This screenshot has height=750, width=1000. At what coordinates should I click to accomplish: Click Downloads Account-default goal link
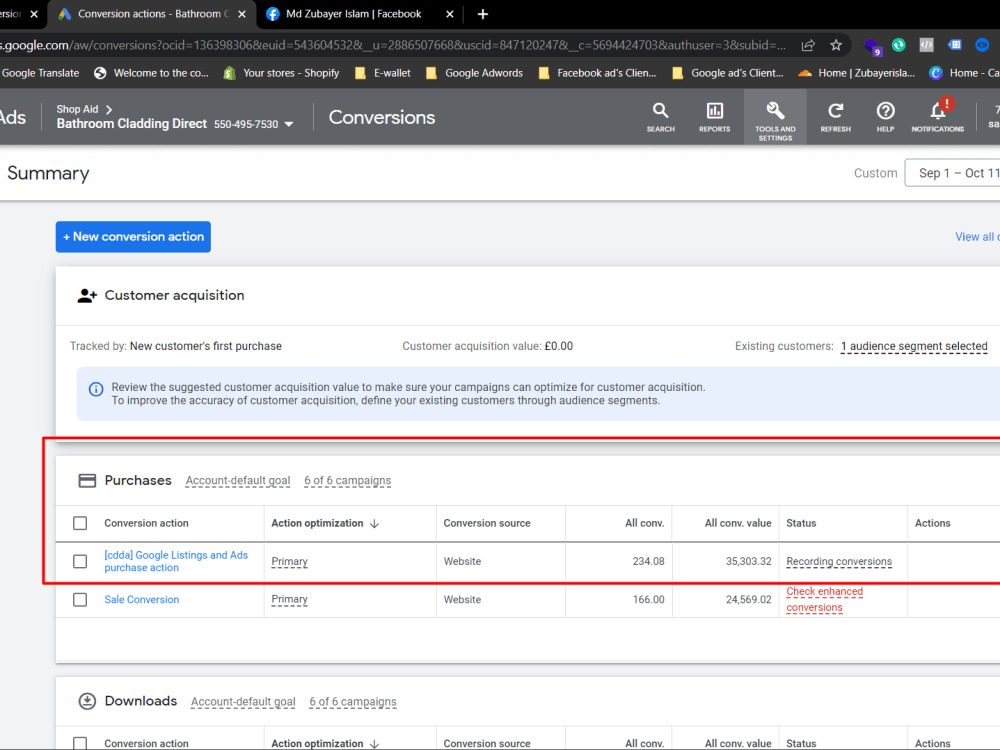[243, 702]
